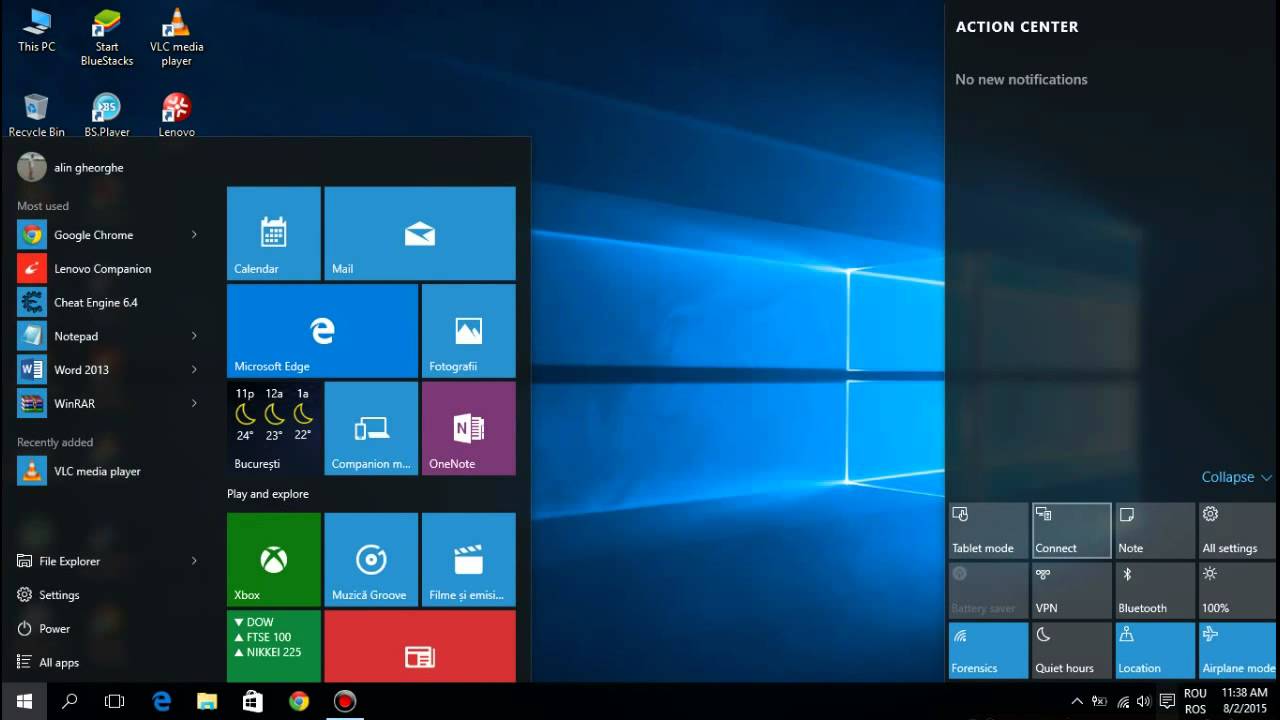Open volume control in system tray
This screenshot has width=1280, height=720.
tap(1144, 701)
